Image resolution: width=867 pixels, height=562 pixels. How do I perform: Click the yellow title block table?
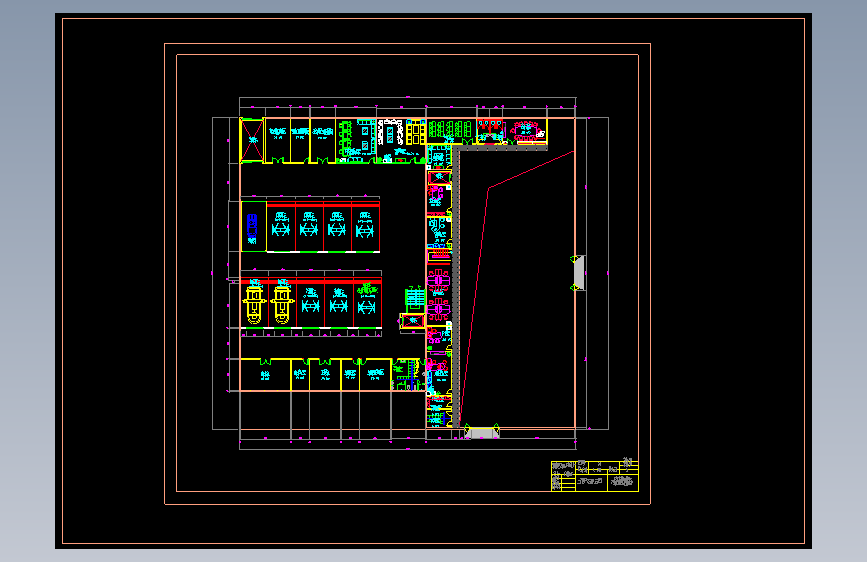pos(595,476)
